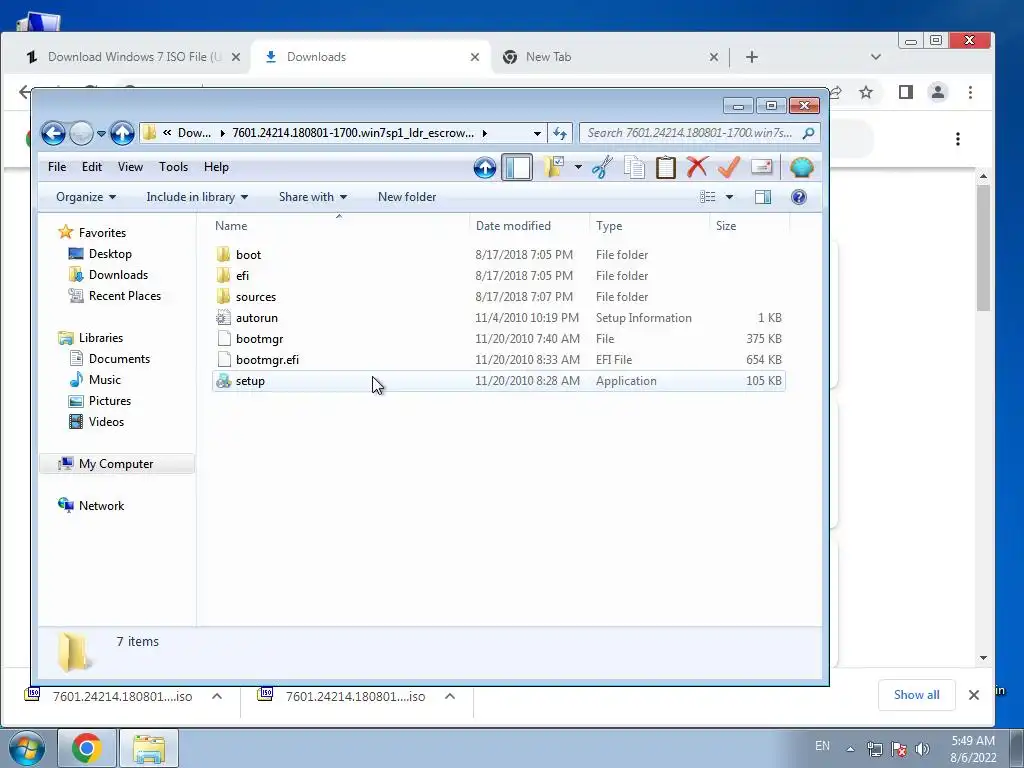The image size is (1024, 768).
Task: Click the Paste clipboard icon
Action: tap(665, 168)
